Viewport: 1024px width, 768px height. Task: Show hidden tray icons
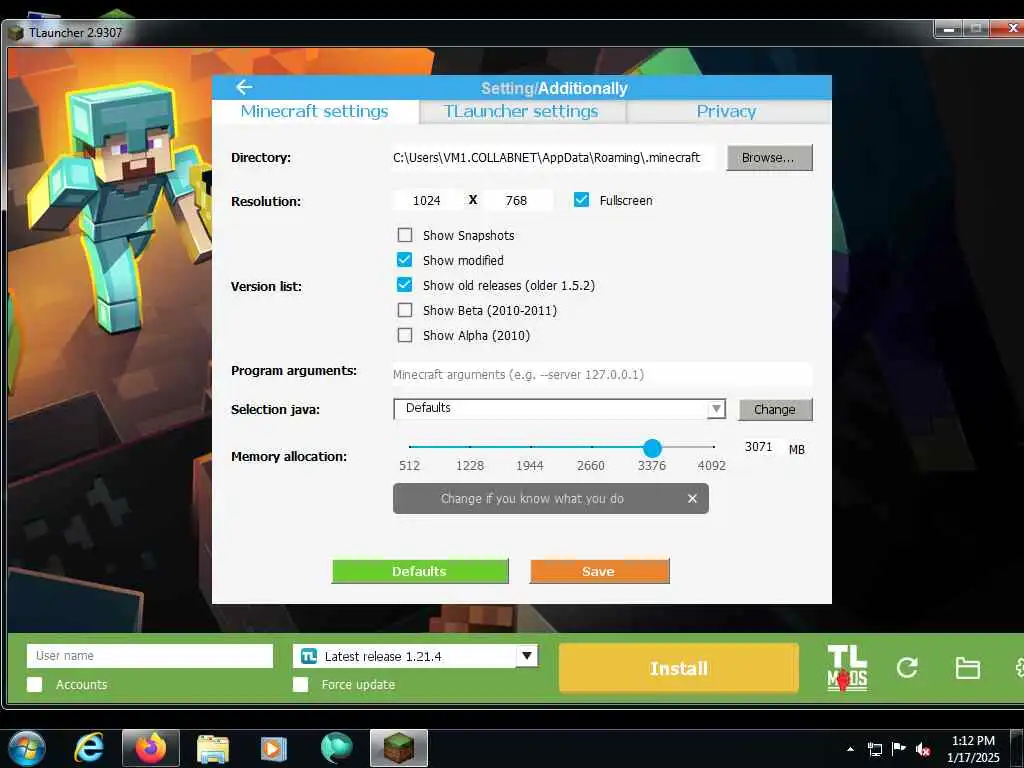coord(850,749)
